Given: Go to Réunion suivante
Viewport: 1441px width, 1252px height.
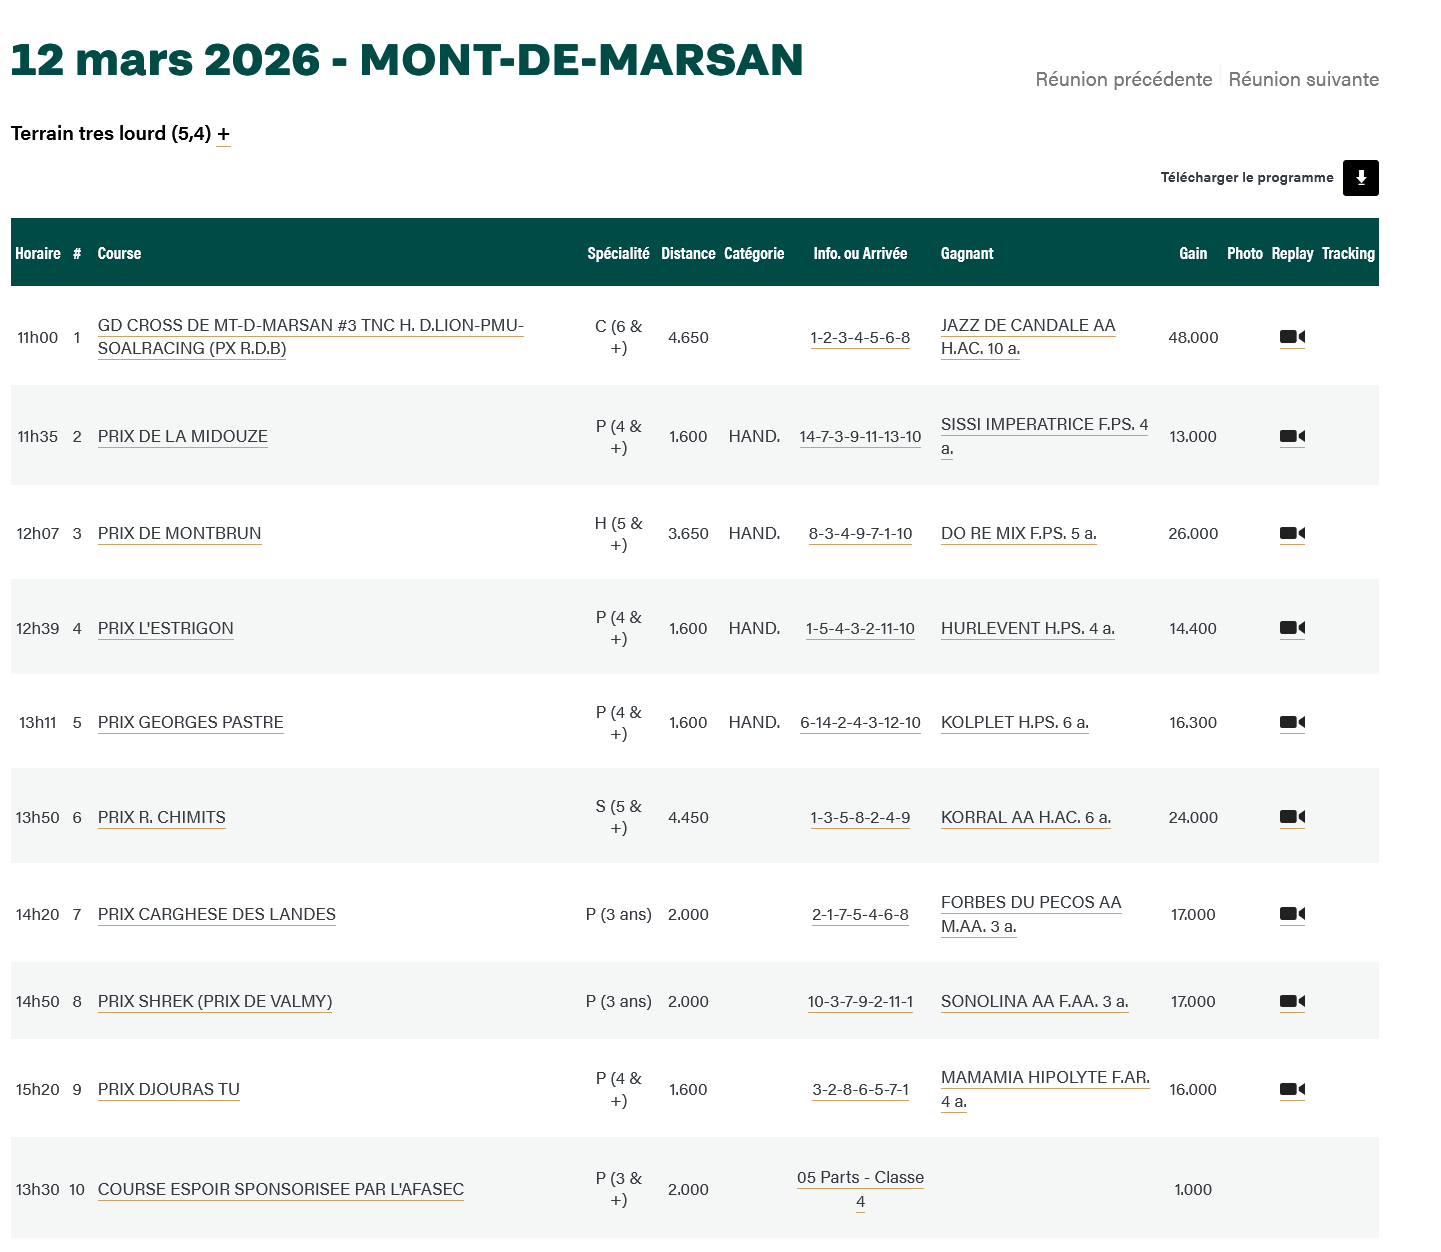Looking at the screenshot, I should (x=1303, y=79).
